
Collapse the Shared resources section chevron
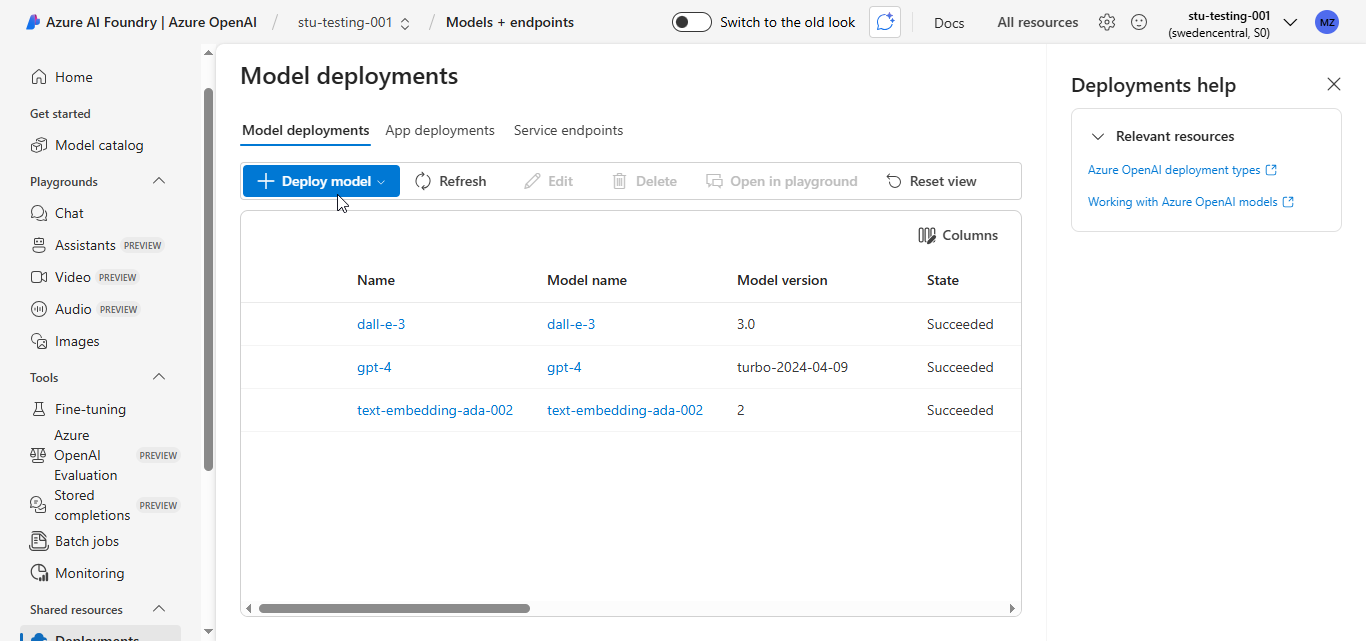click(159, 609)
